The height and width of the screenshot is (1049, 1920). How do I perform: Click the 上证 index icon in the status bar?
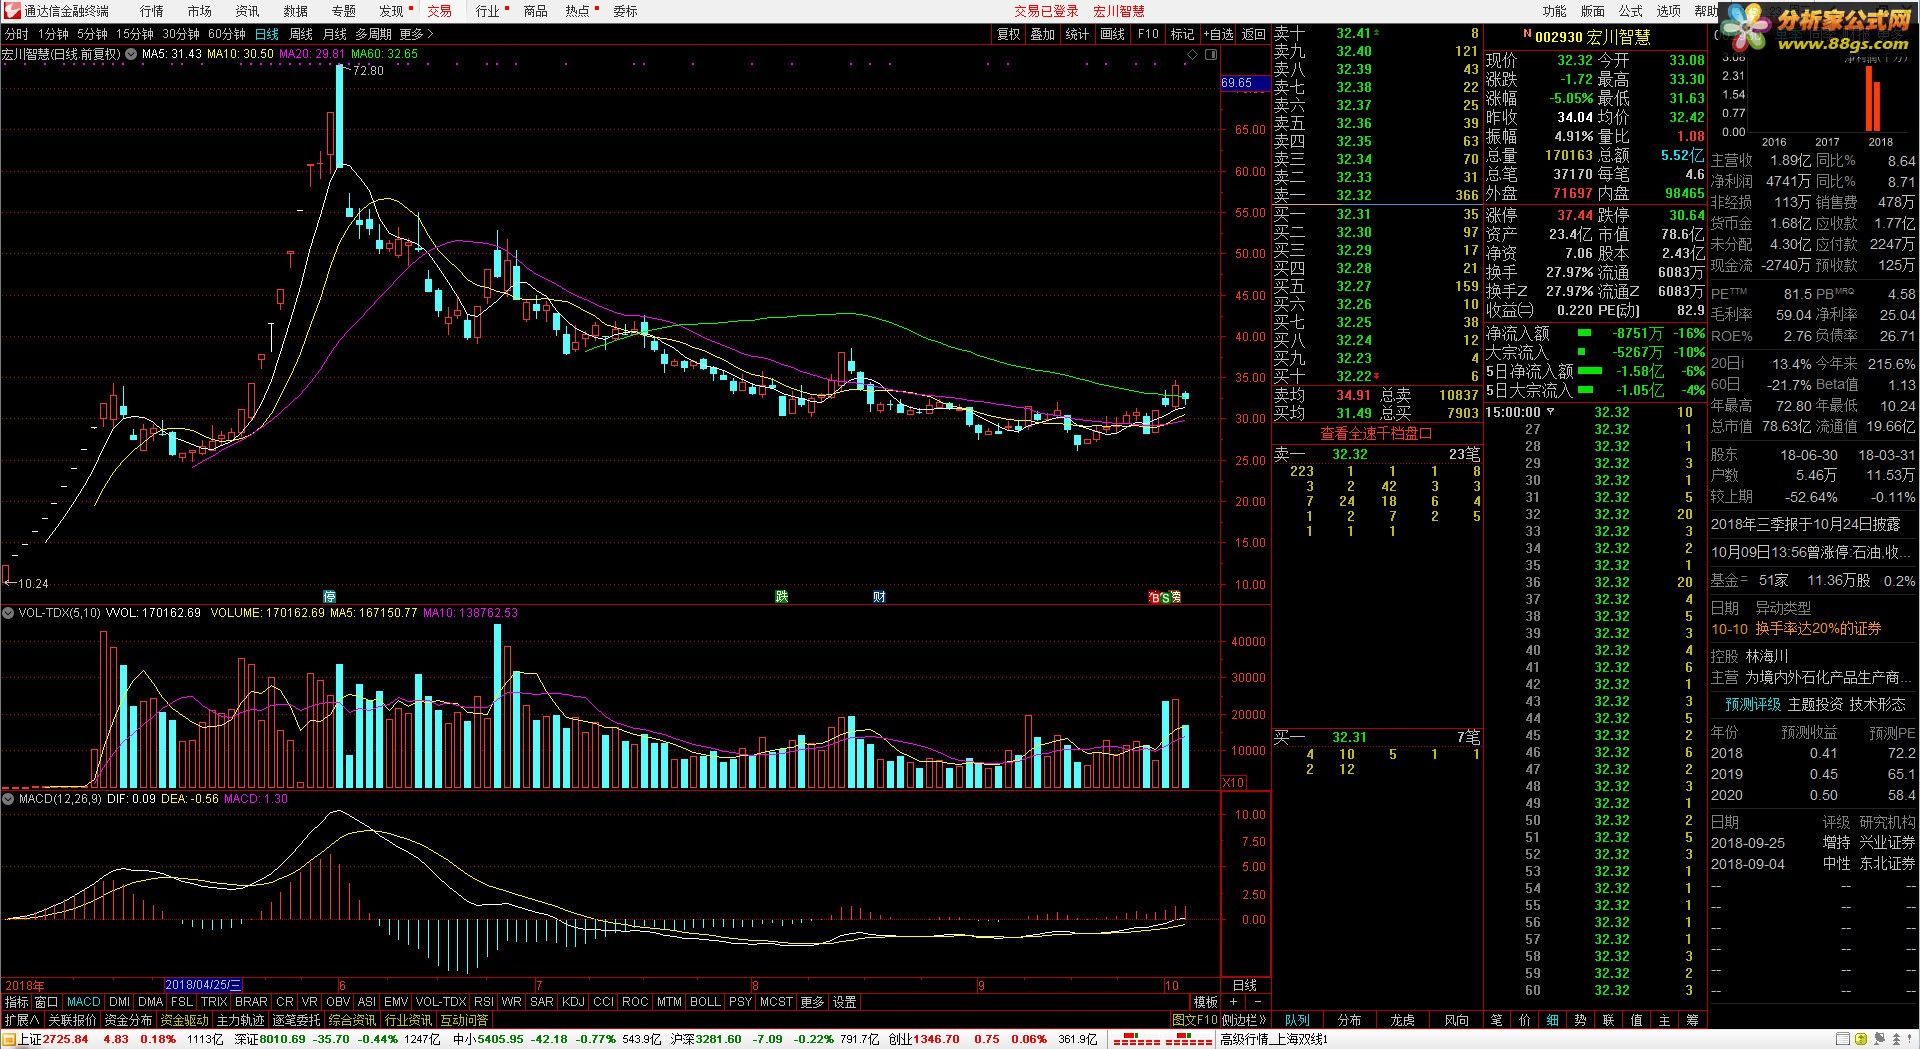(x=9, y=1039)
